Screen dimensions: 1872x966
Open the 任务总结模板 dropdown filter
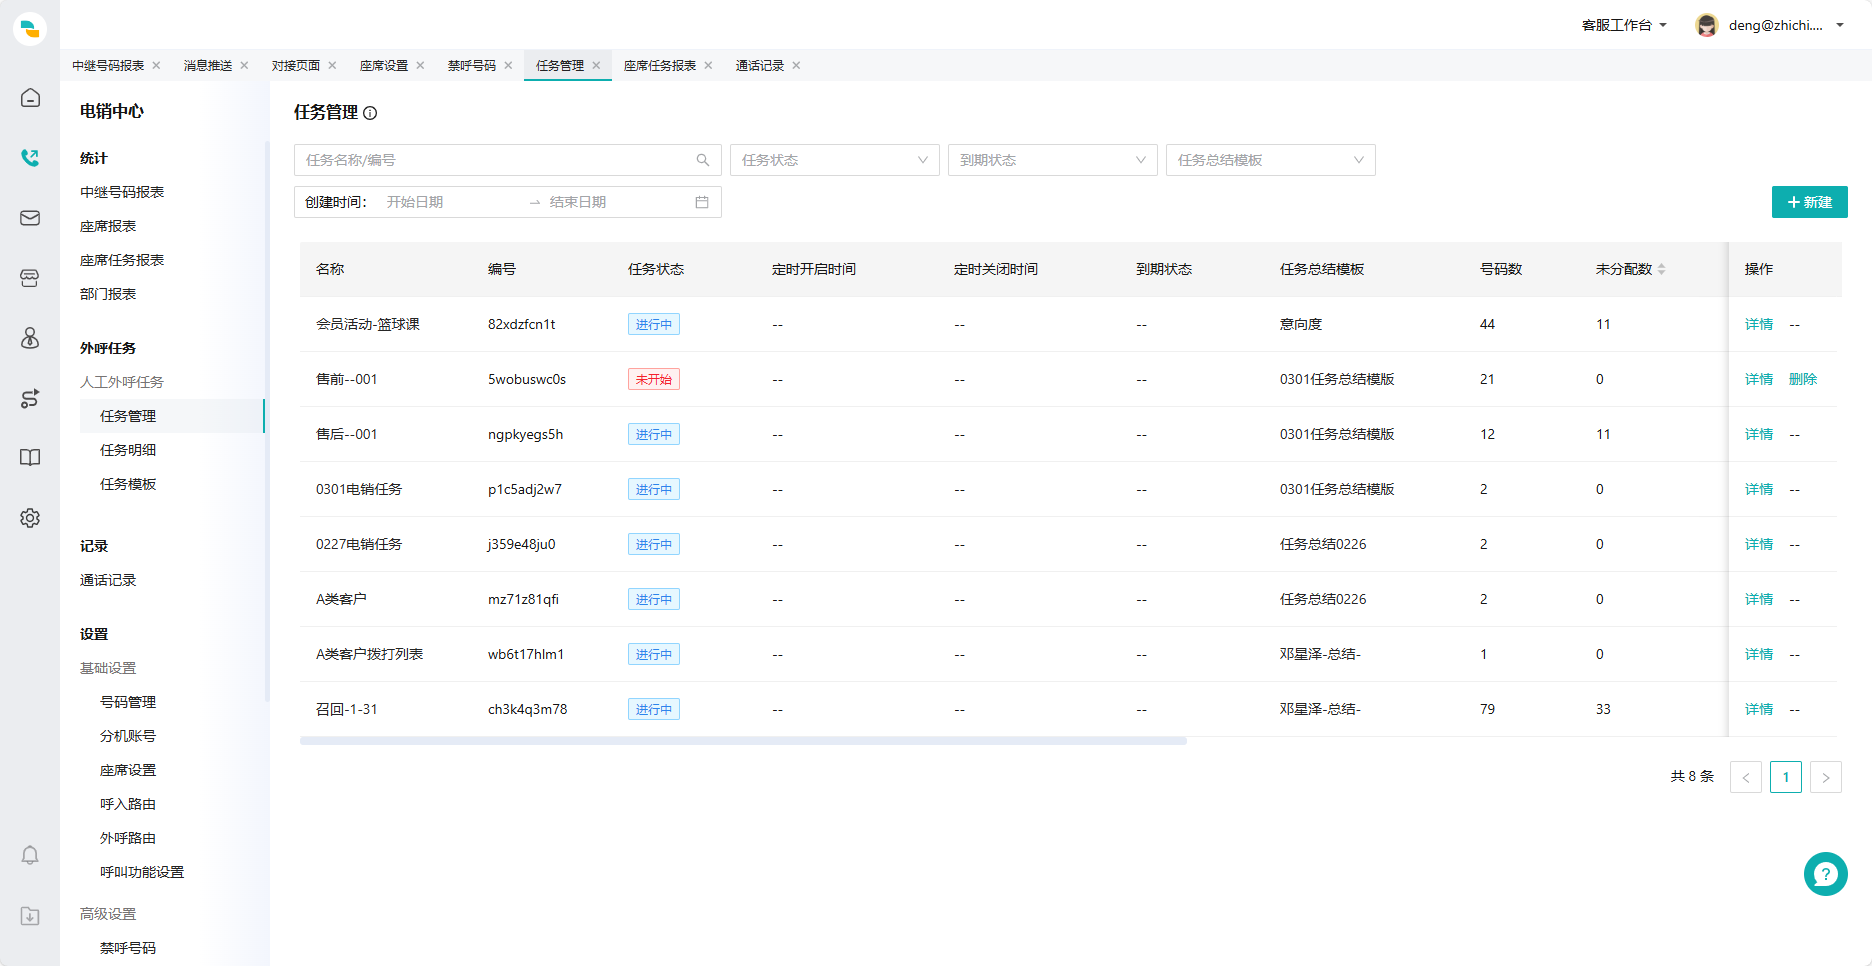click(1271, 160)
